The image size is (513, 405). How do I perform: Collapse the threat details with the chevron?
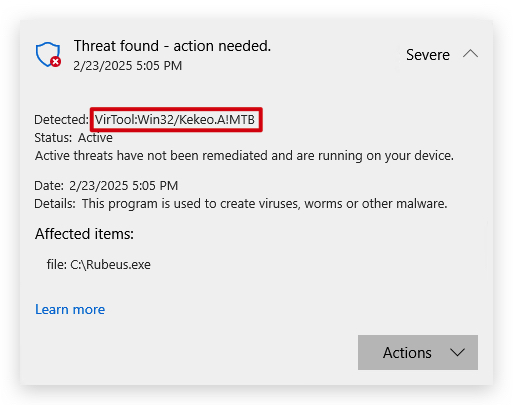470,54
